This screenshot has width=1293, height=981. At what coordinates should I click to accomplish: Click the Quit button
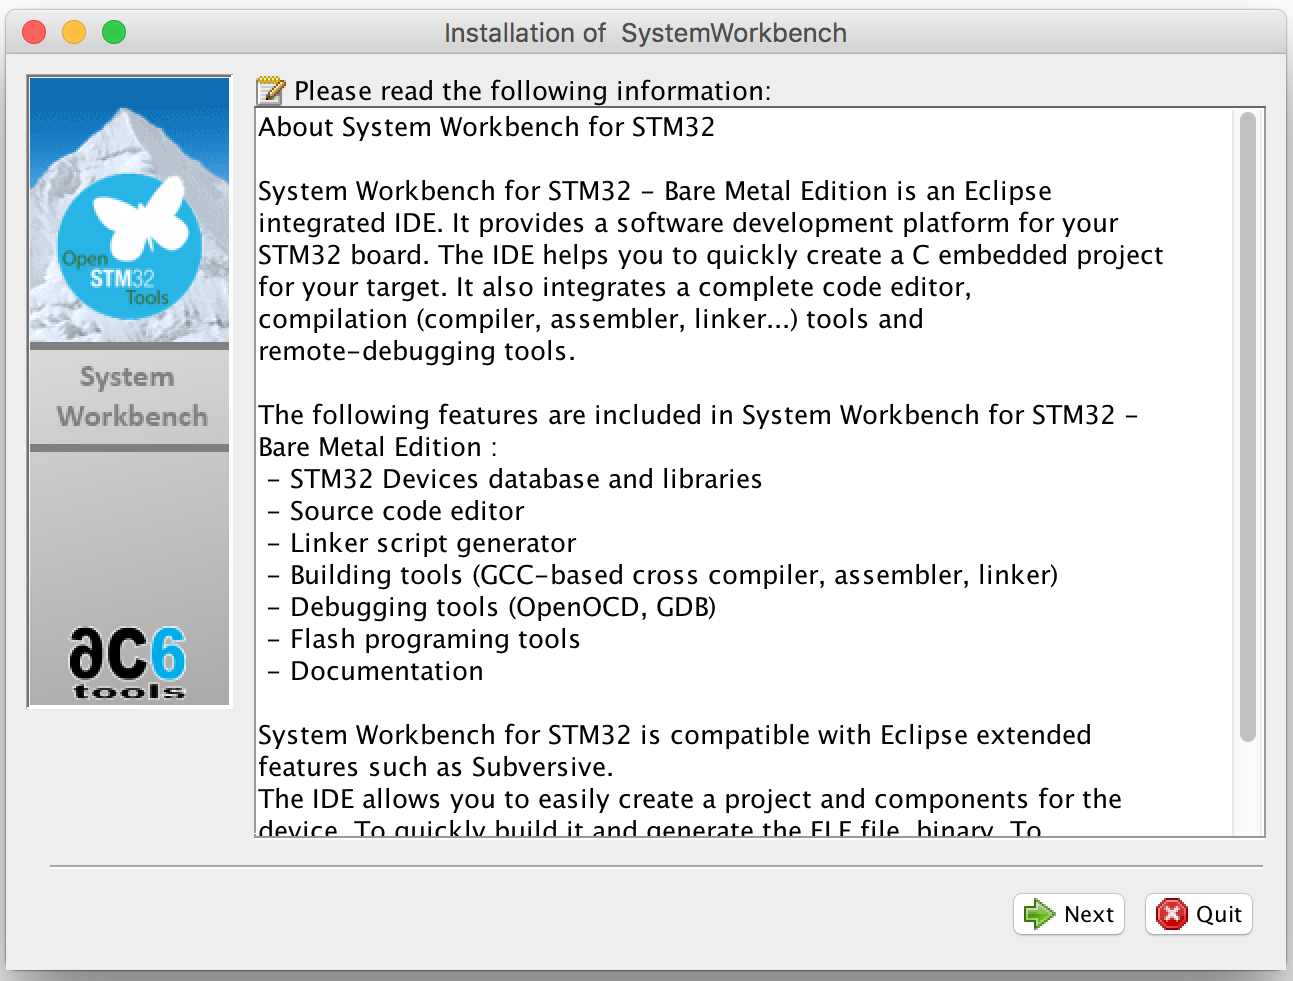(x=1199, y=914)
